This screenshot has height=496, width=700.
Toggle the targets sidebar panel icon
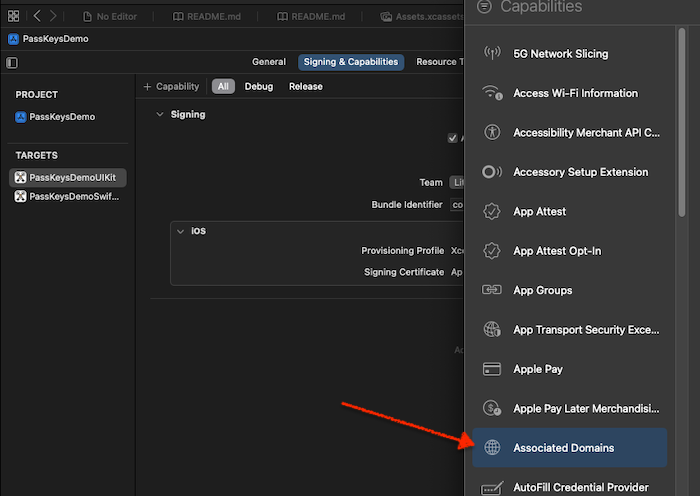click(12, 62)
